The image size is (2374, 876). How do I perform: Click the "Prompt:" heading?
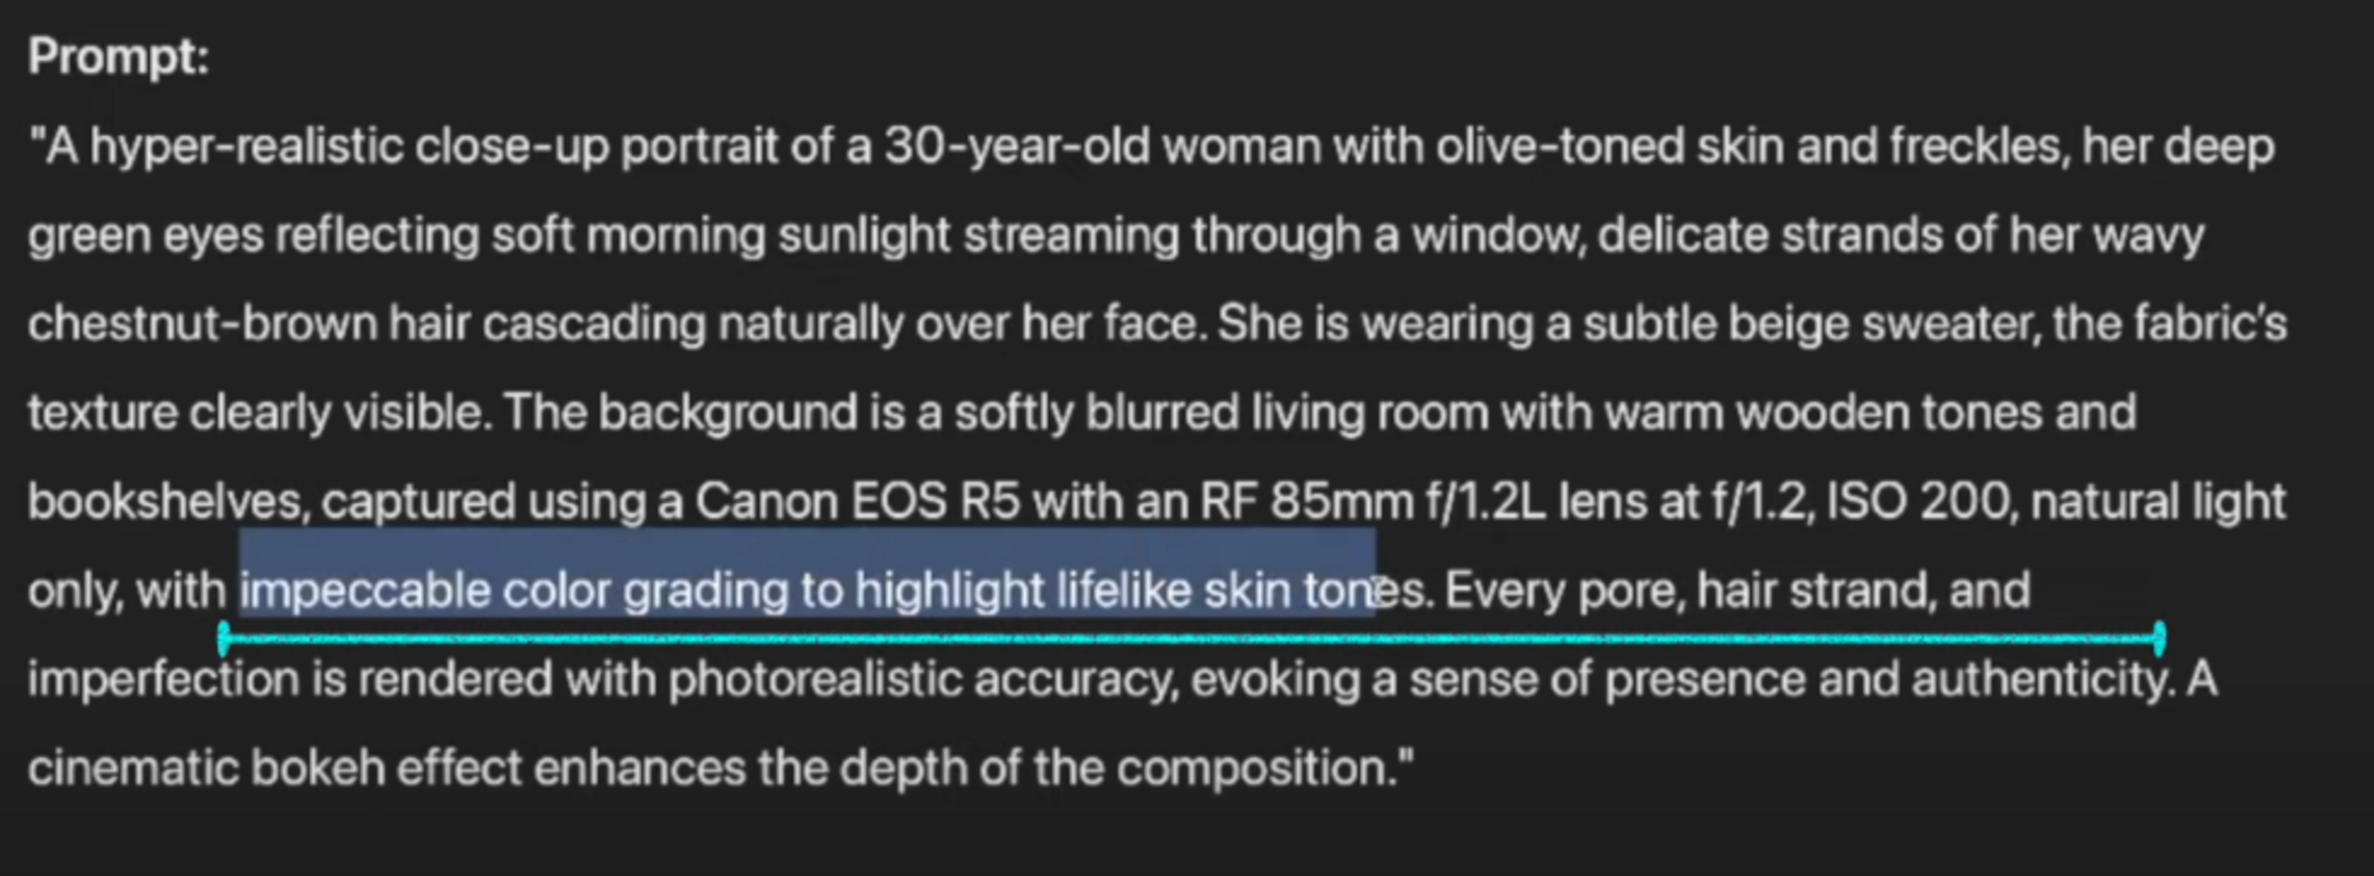119,56
